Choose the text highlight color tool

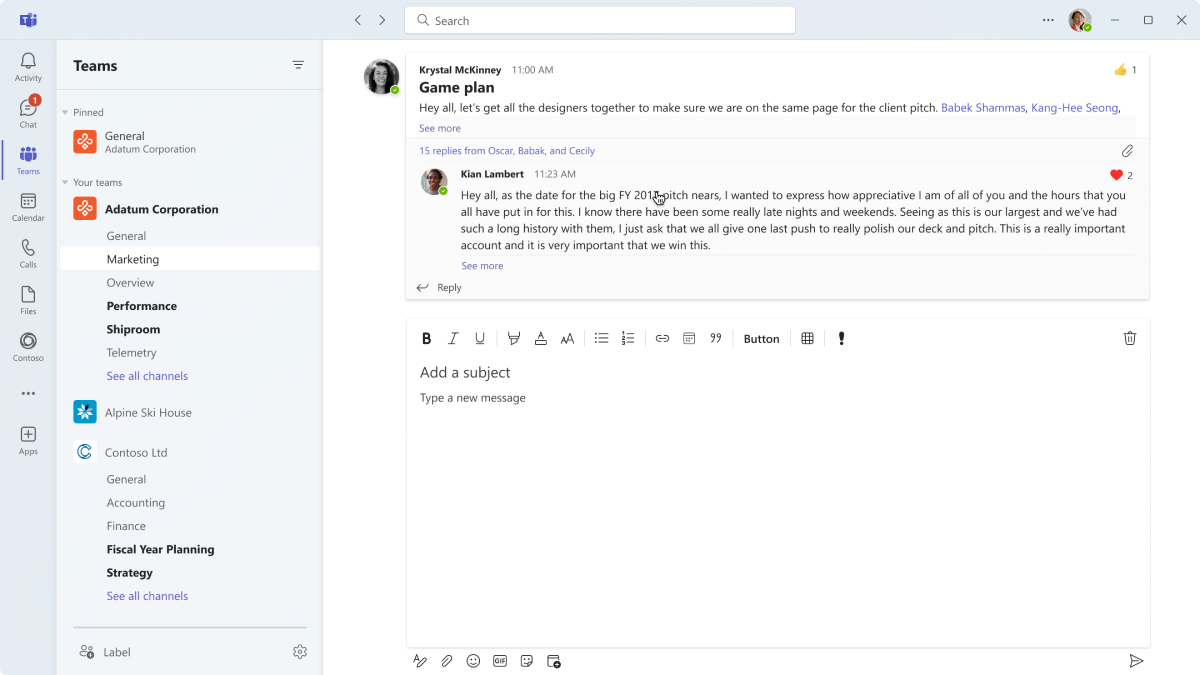pyautogui.click(x=514, y=339)
